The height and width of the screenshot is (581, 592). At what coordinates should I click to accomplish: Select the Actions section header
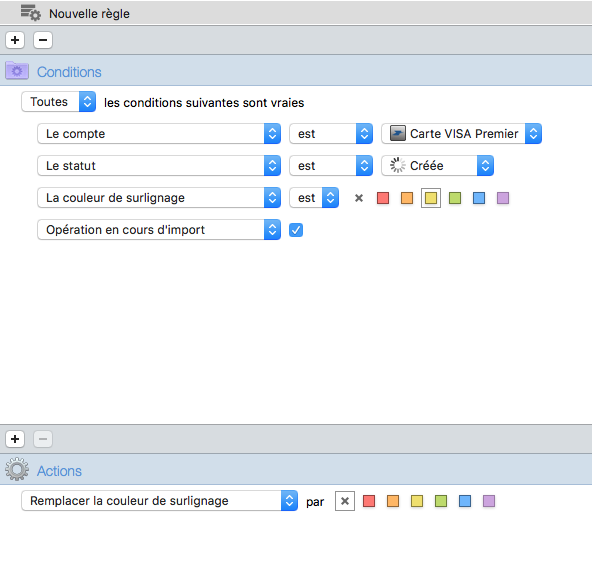tap(59, 471)
